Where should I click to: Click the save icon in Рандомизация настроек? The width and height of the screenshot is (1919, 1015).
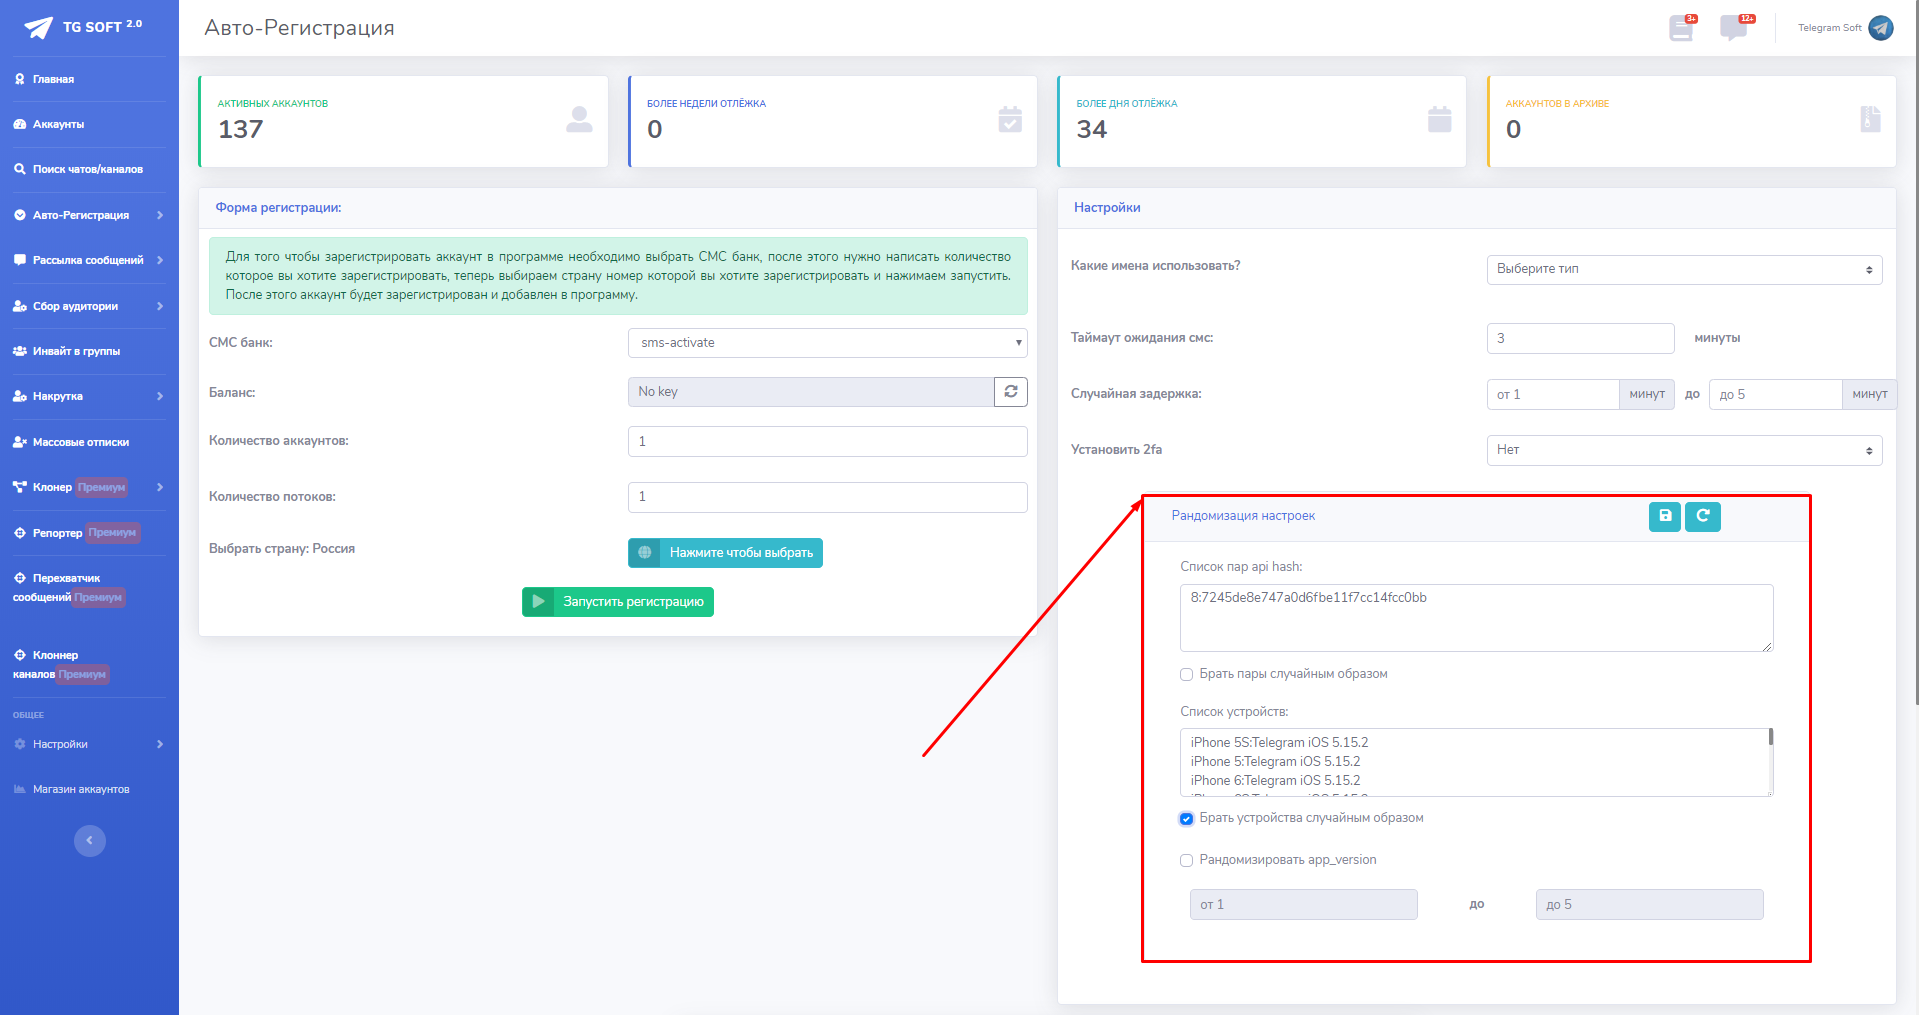tap(1664, 516)
